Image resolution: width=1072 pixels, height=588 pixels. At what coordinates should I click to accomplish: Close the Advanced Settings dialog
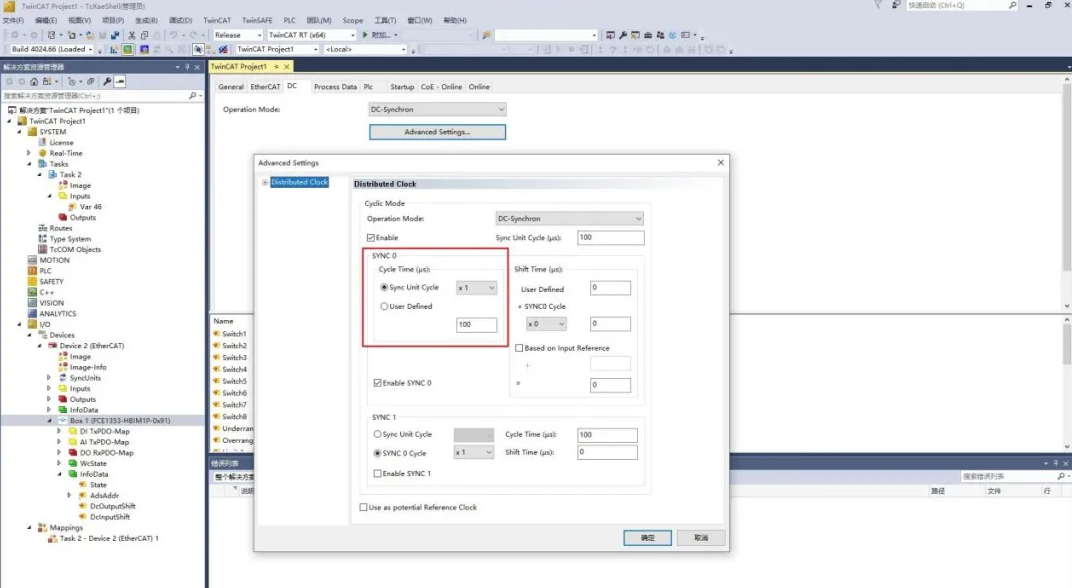pos(721,163)
